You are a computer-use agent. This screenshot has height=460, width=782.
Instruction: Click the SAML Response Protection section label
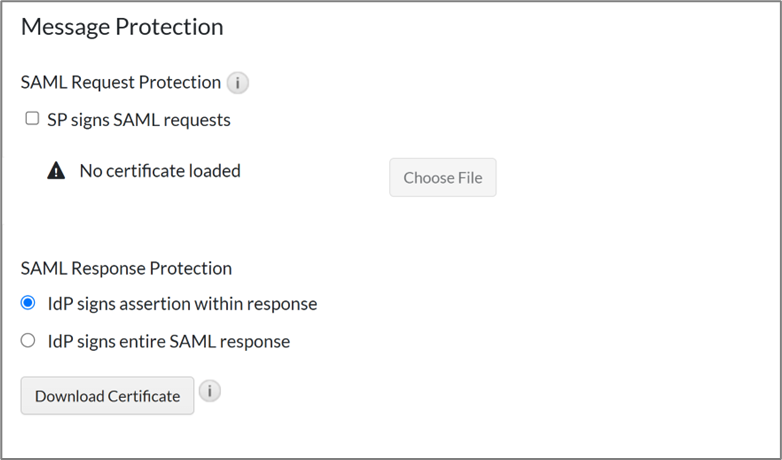point(126,268)
